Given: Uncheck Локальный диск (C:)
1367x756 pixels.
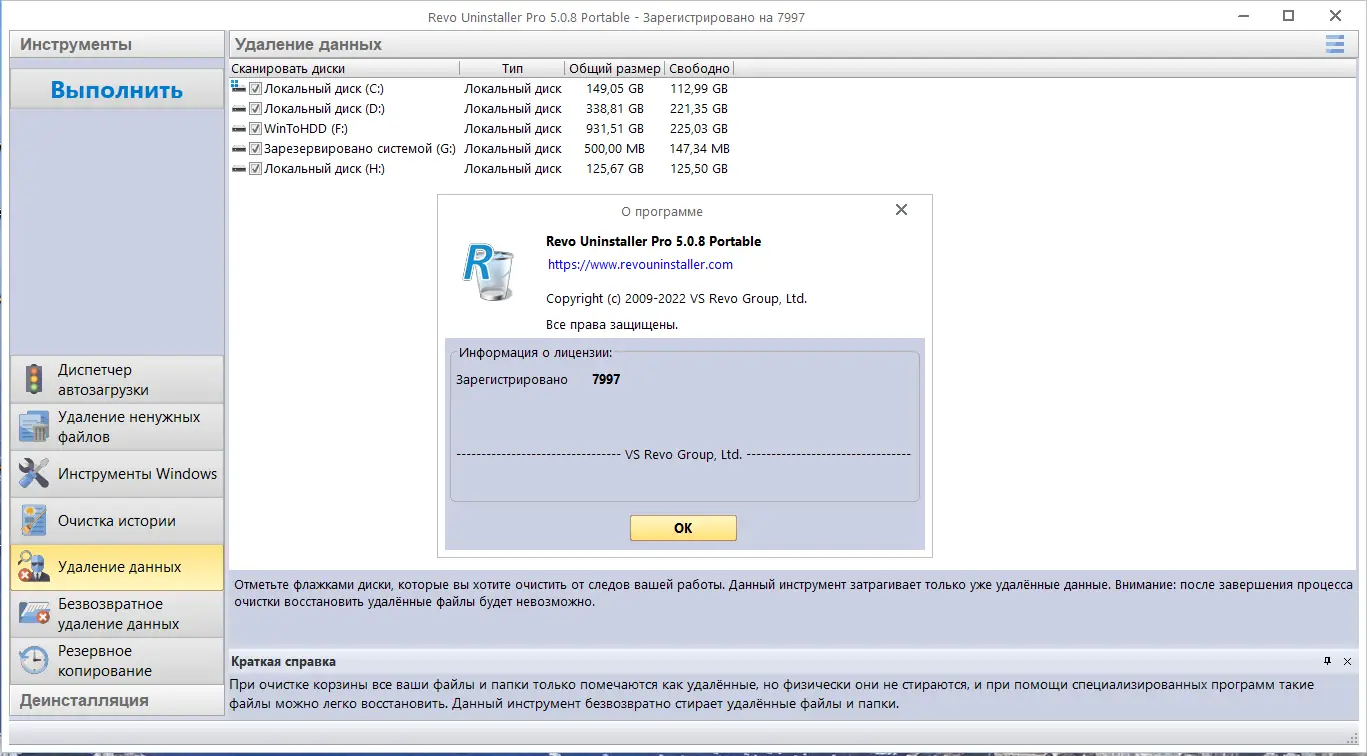Looking at the screenshot, I should pos(256,88).
